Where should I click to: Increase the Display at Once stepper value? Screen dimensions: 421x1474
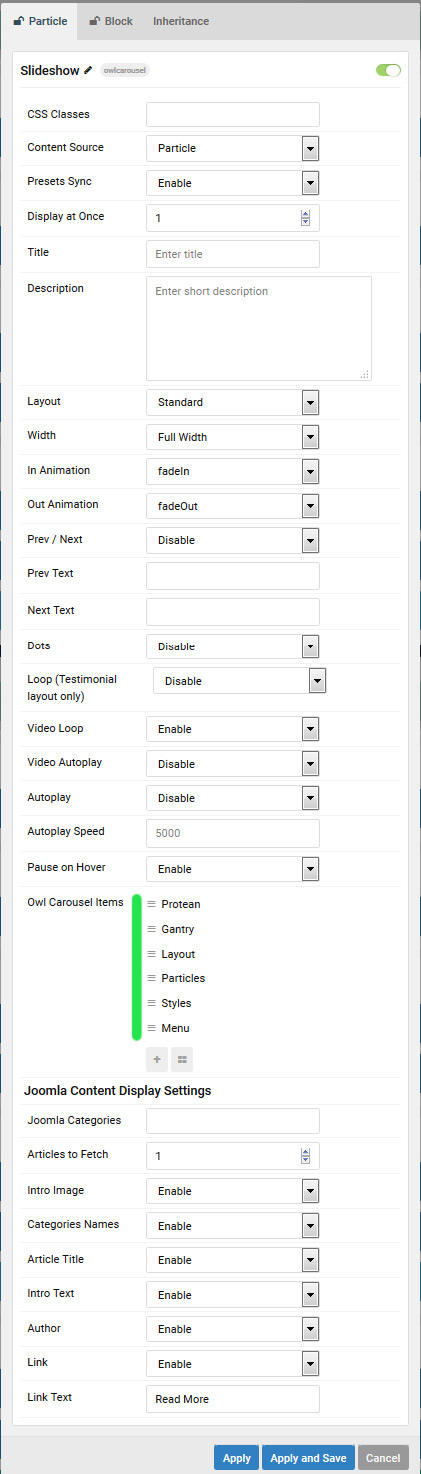click(305, 214)
